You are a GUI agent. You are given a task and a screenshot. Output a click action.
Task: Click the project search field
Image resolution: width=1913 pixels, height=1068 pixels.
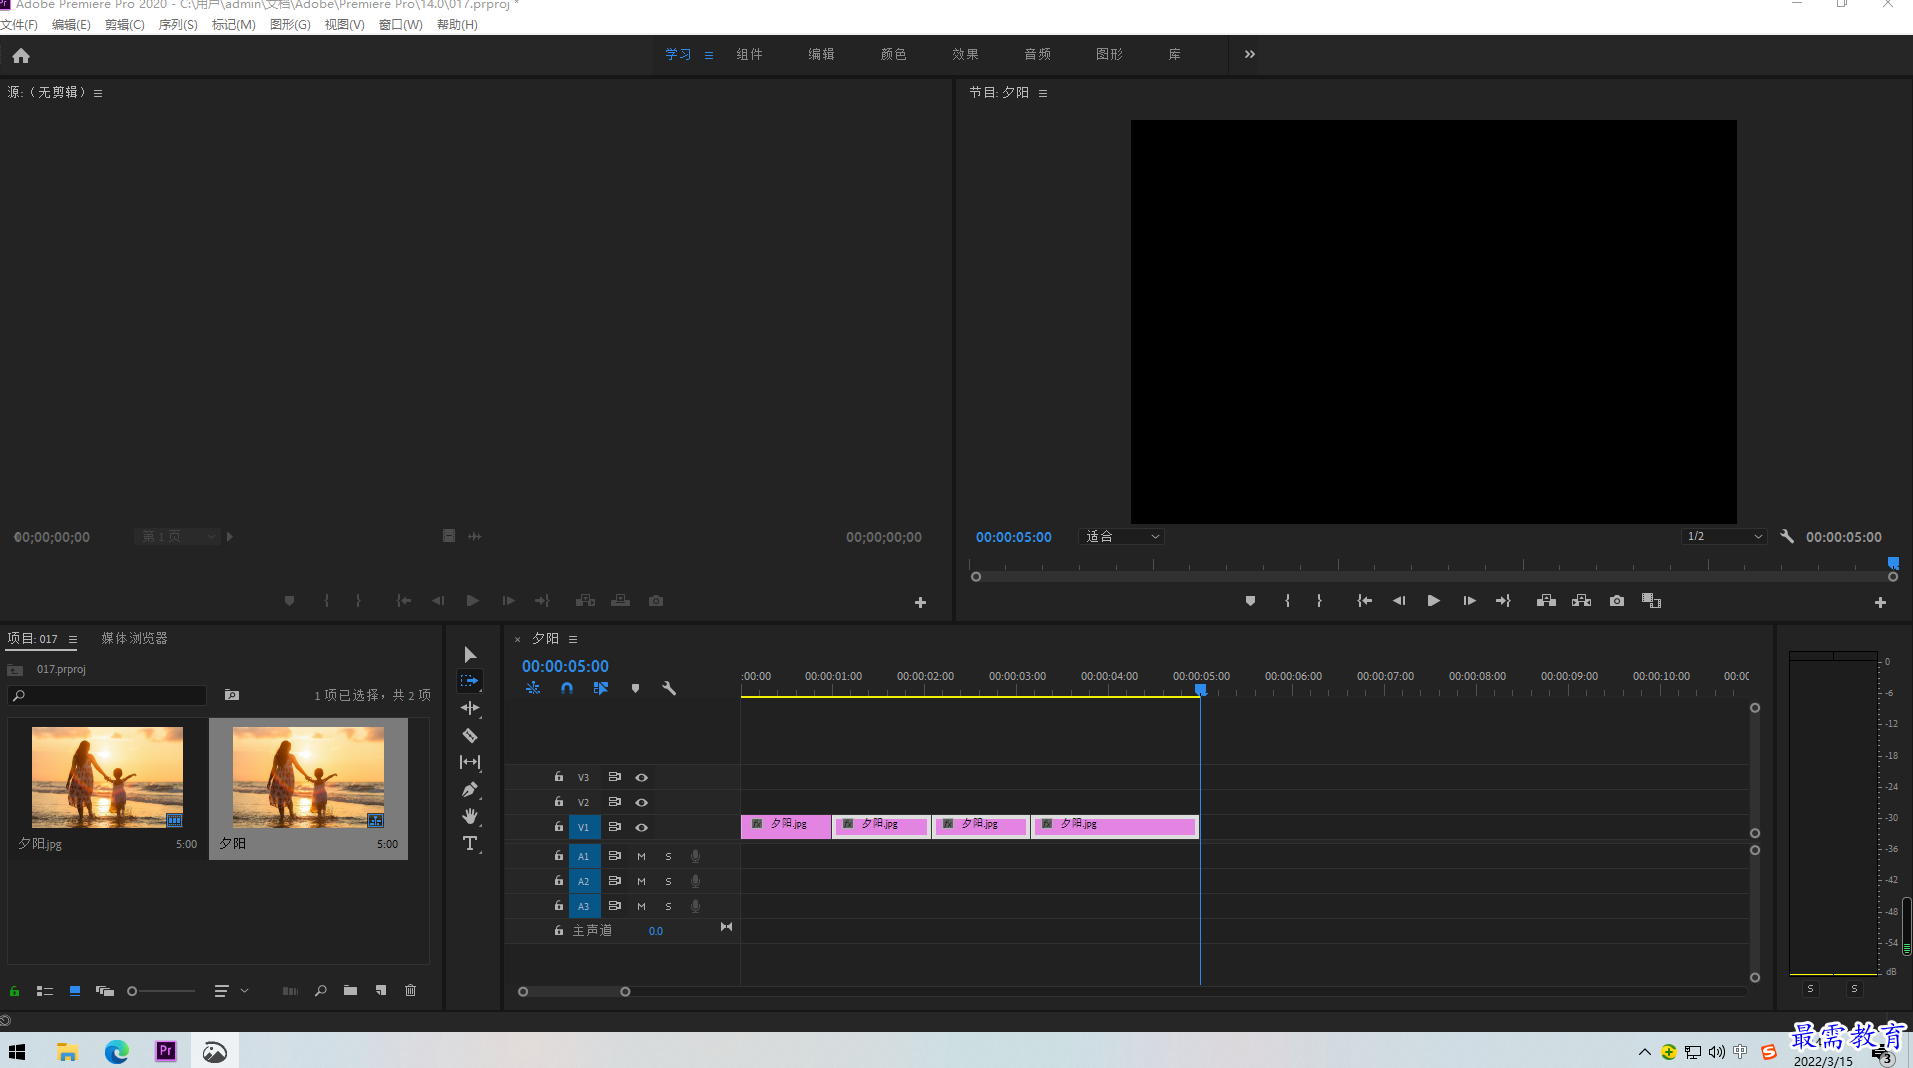tap(107, 695)
